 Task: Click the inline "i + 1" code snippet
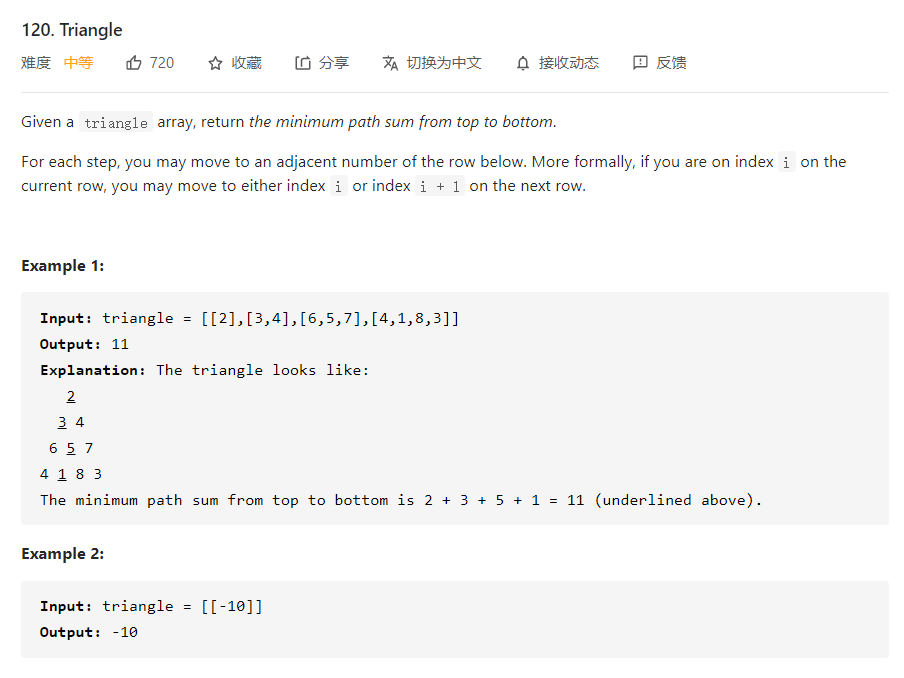pos(440,187)
